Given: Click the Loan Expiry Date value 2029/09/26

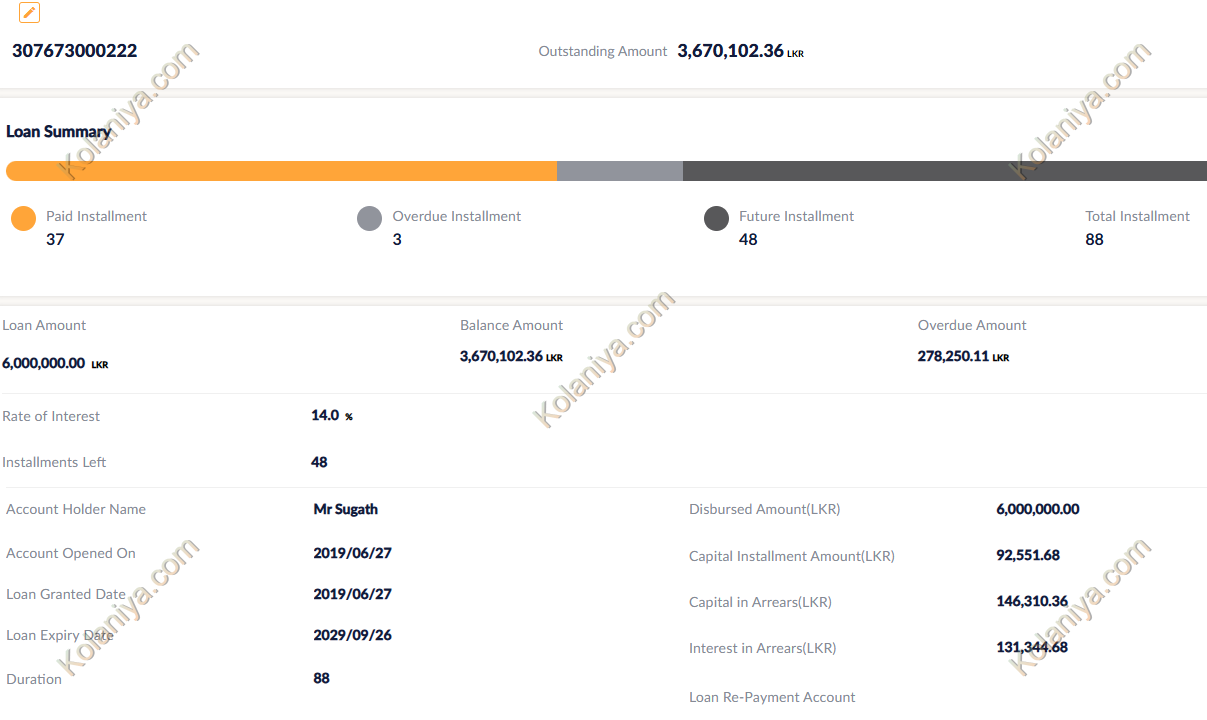Looking at the screenshot, I should [x=352, y=635].
